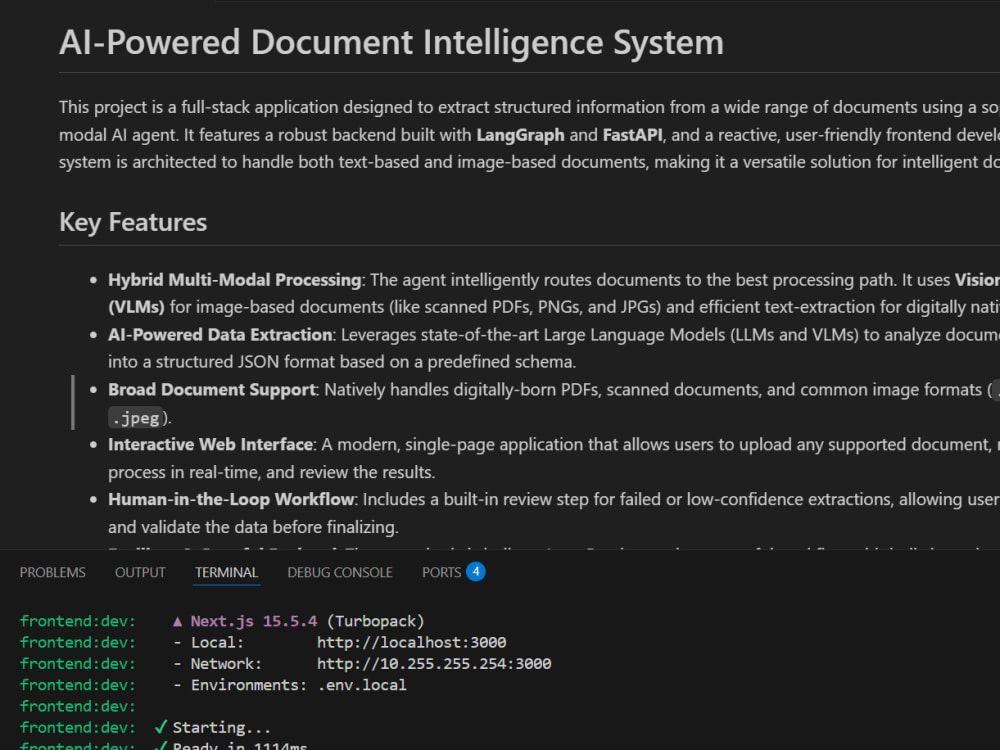
Task: Click the 'AI-Powered Document Intelligence System' heading
Action: click(392, 43)
